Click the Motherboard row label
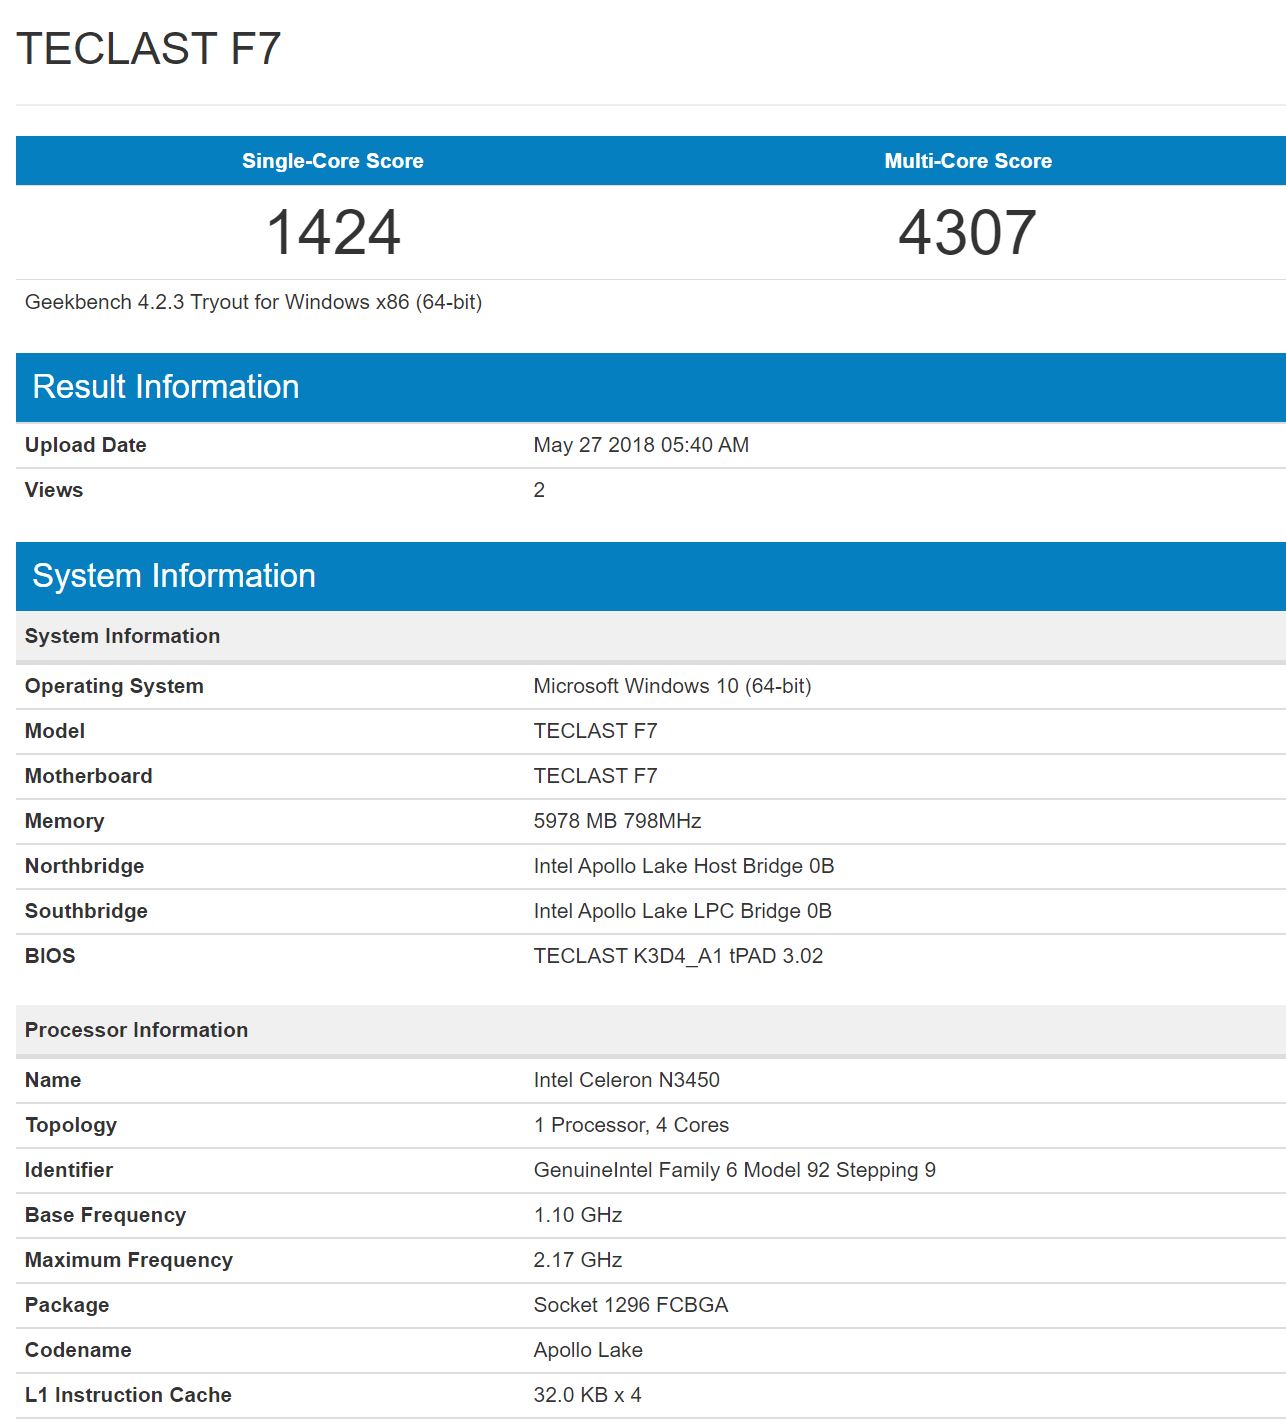 point(89,776)
